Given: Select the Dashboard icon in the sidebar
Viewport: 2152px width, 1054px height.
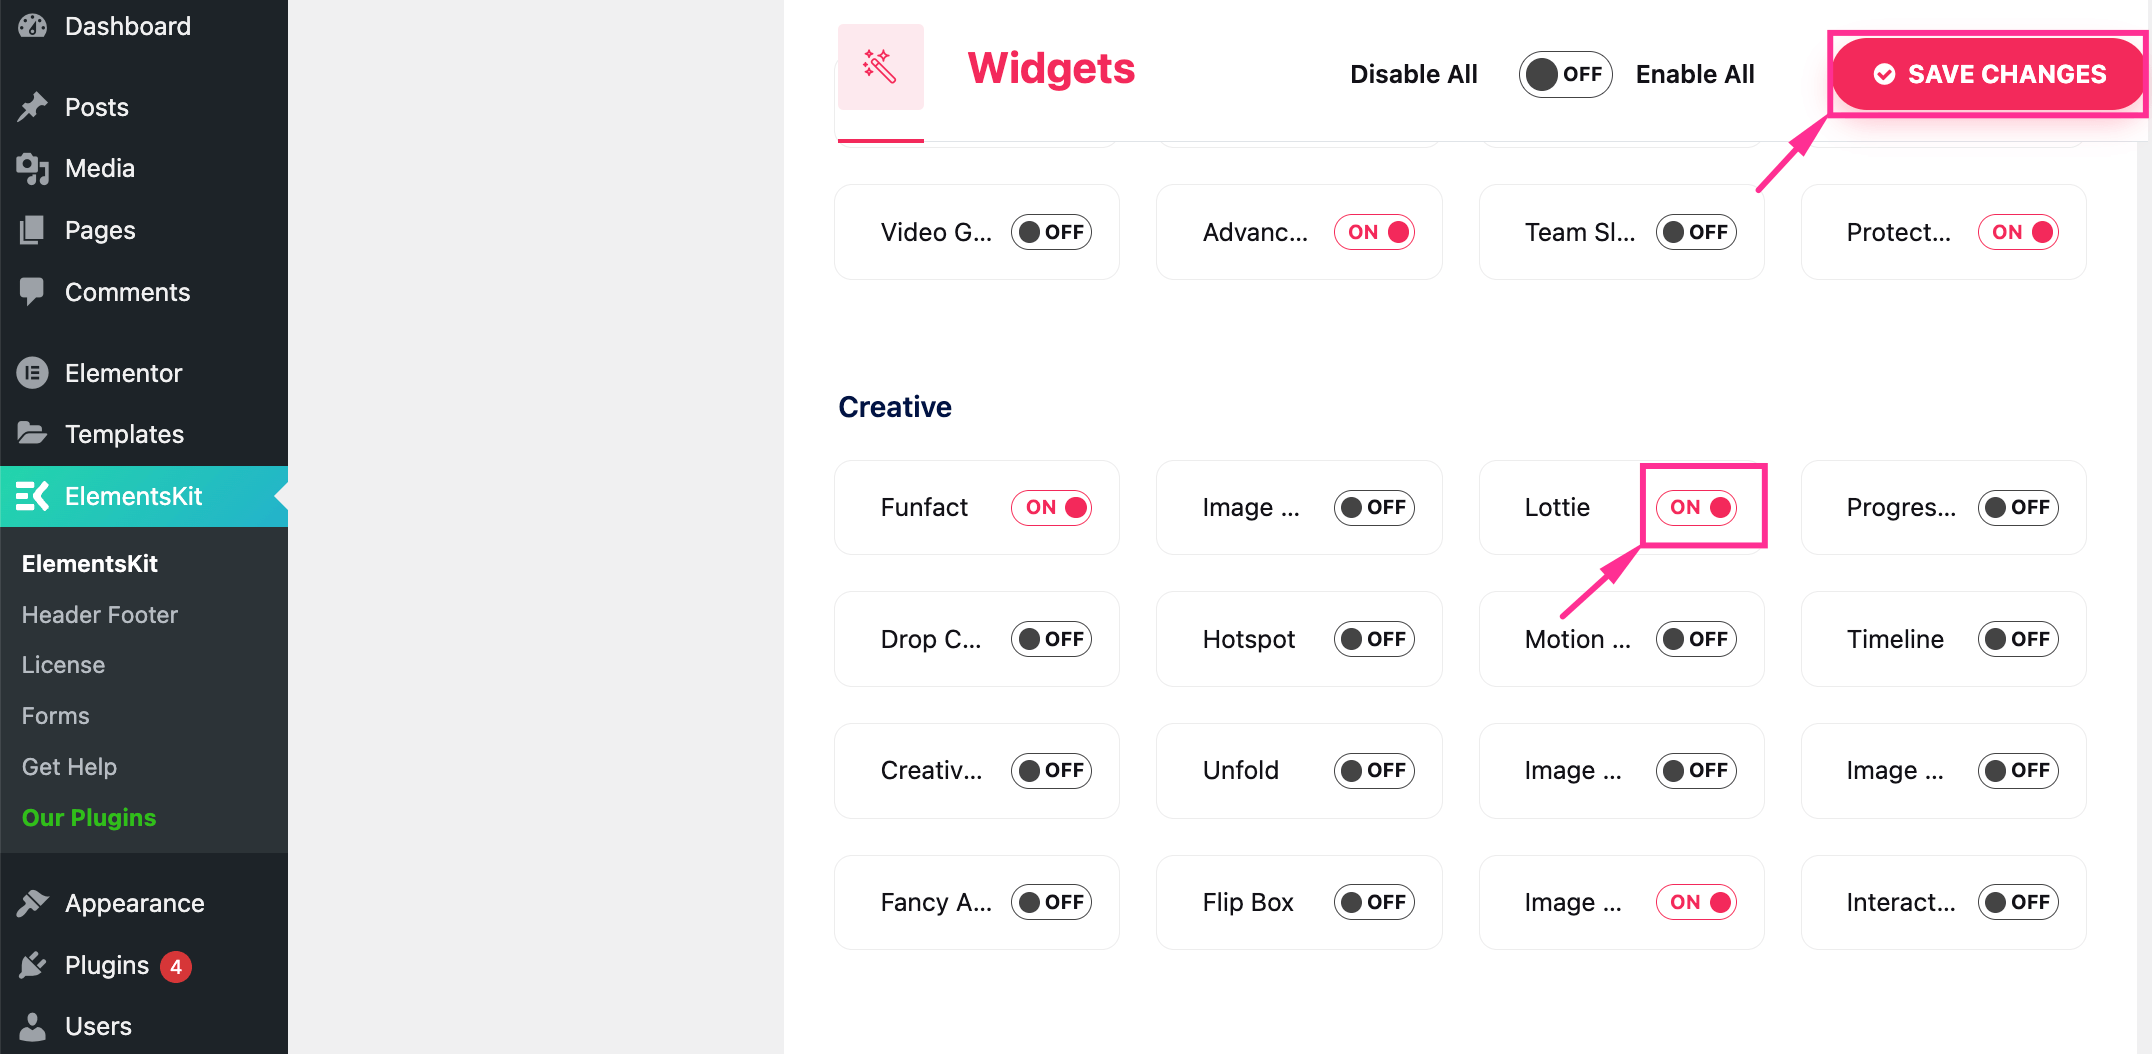Looking at the screenshot, I should [x=33, y=25].
